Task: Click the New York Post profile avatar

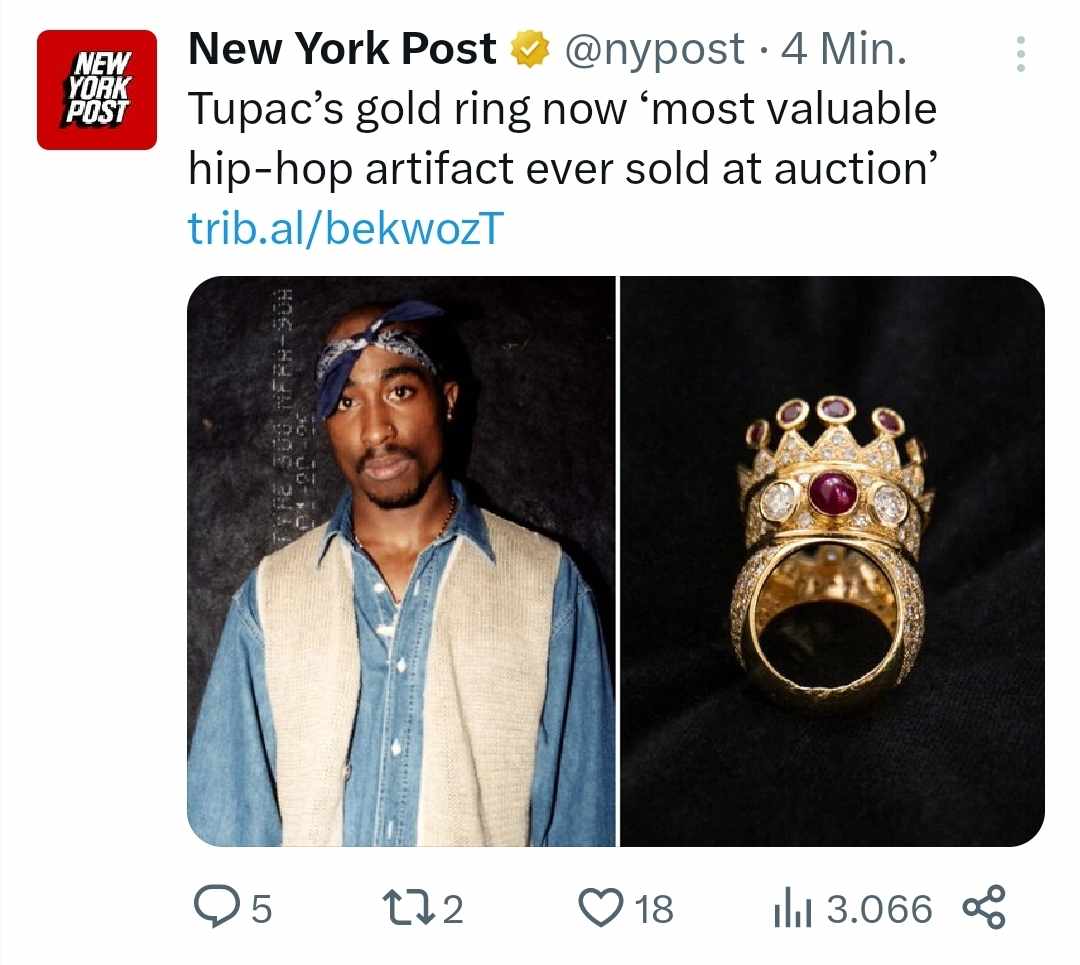Action: click(x=97, y=90)
